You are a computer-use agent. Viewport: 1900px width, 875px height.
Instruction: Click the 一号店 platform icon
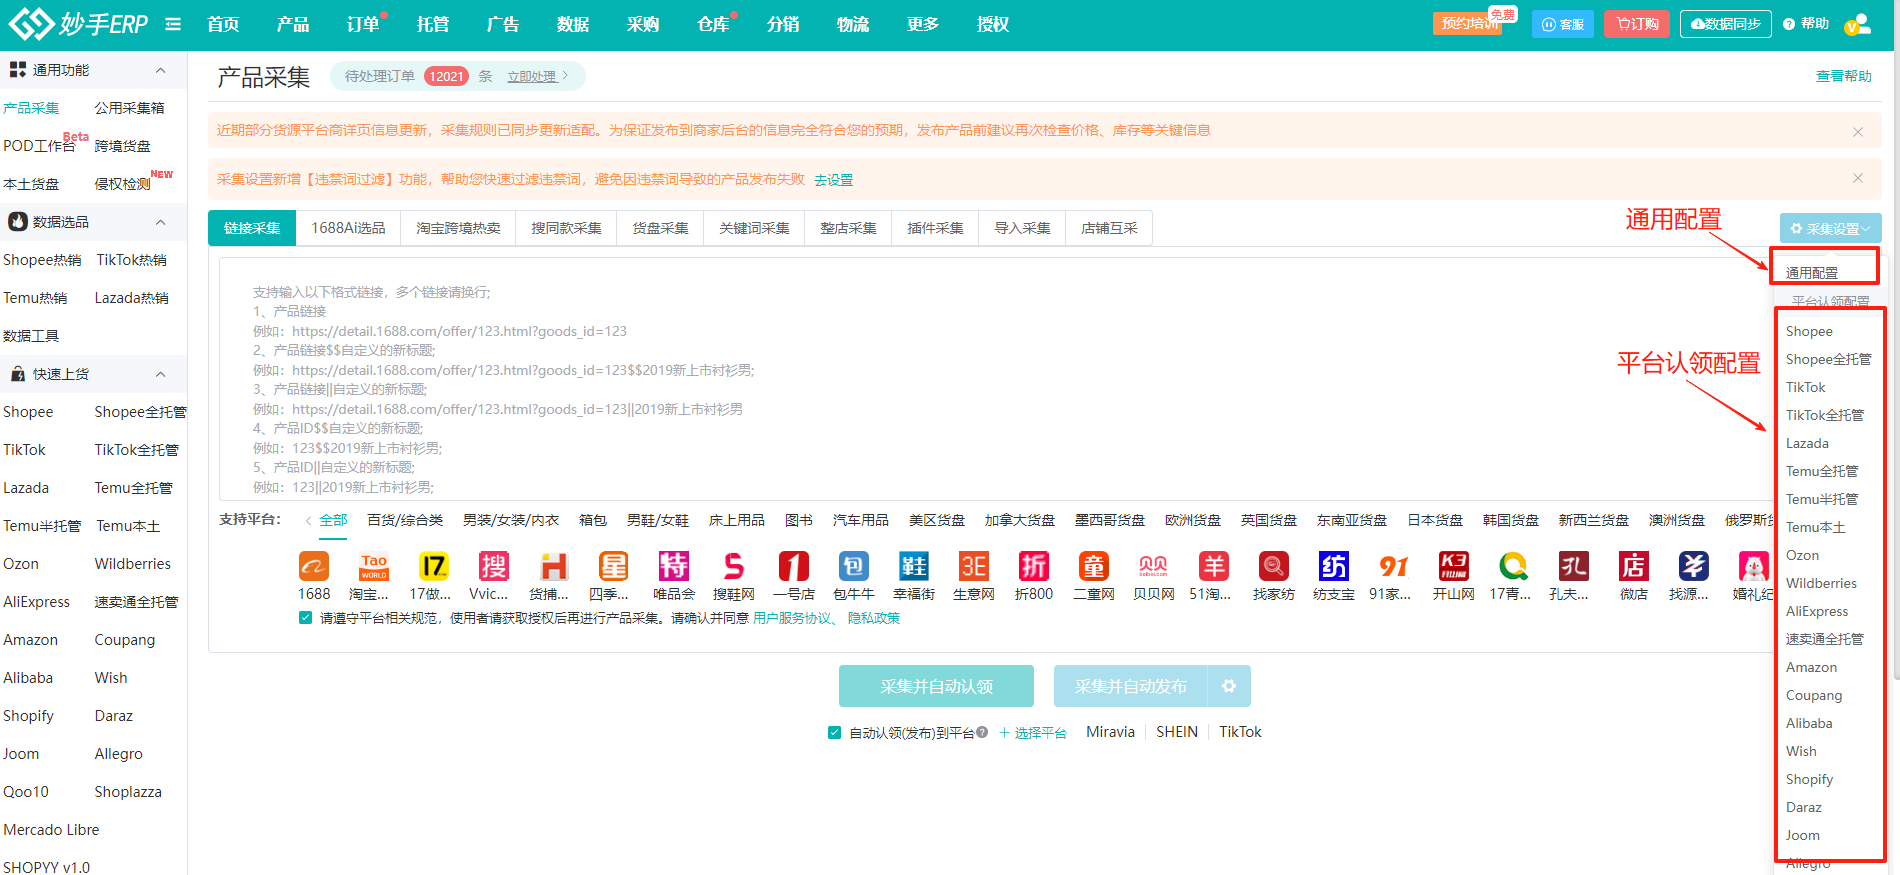coord(794,566)
